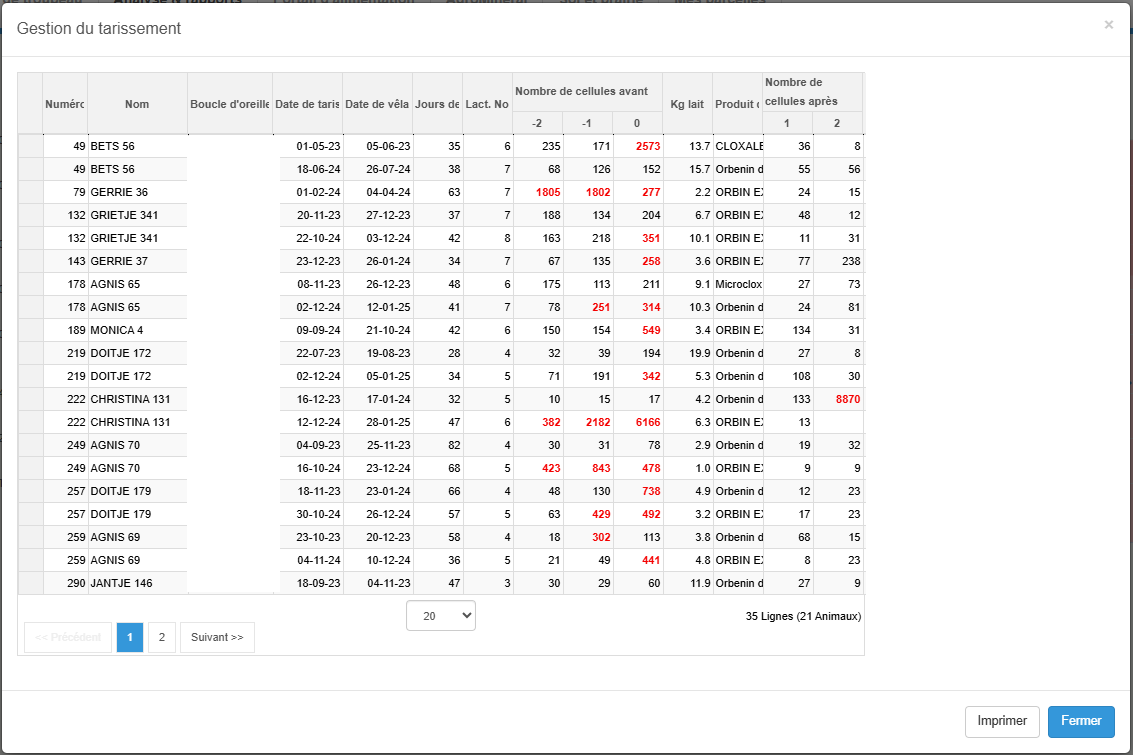Close the Gestion du tarissement dialog
Image resolution: width=1133 pixels, height=755 pixels.
1108,25
